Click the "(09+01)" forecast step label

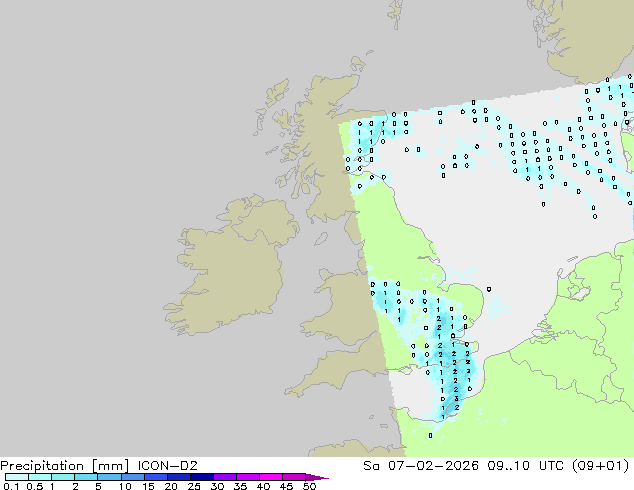pos(600,466)
